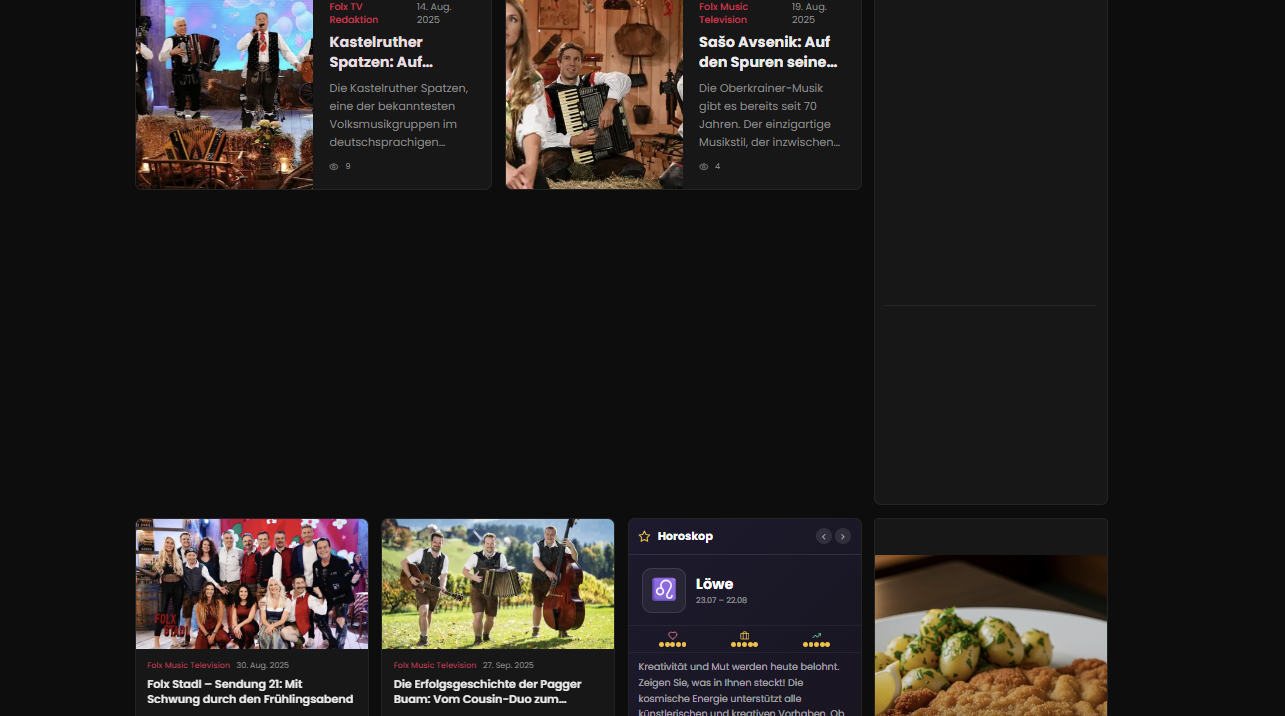The width and height of the screenshot is (1285, 716).
Task: Click the Horoskop widget title
Action: tap(685, 536)
